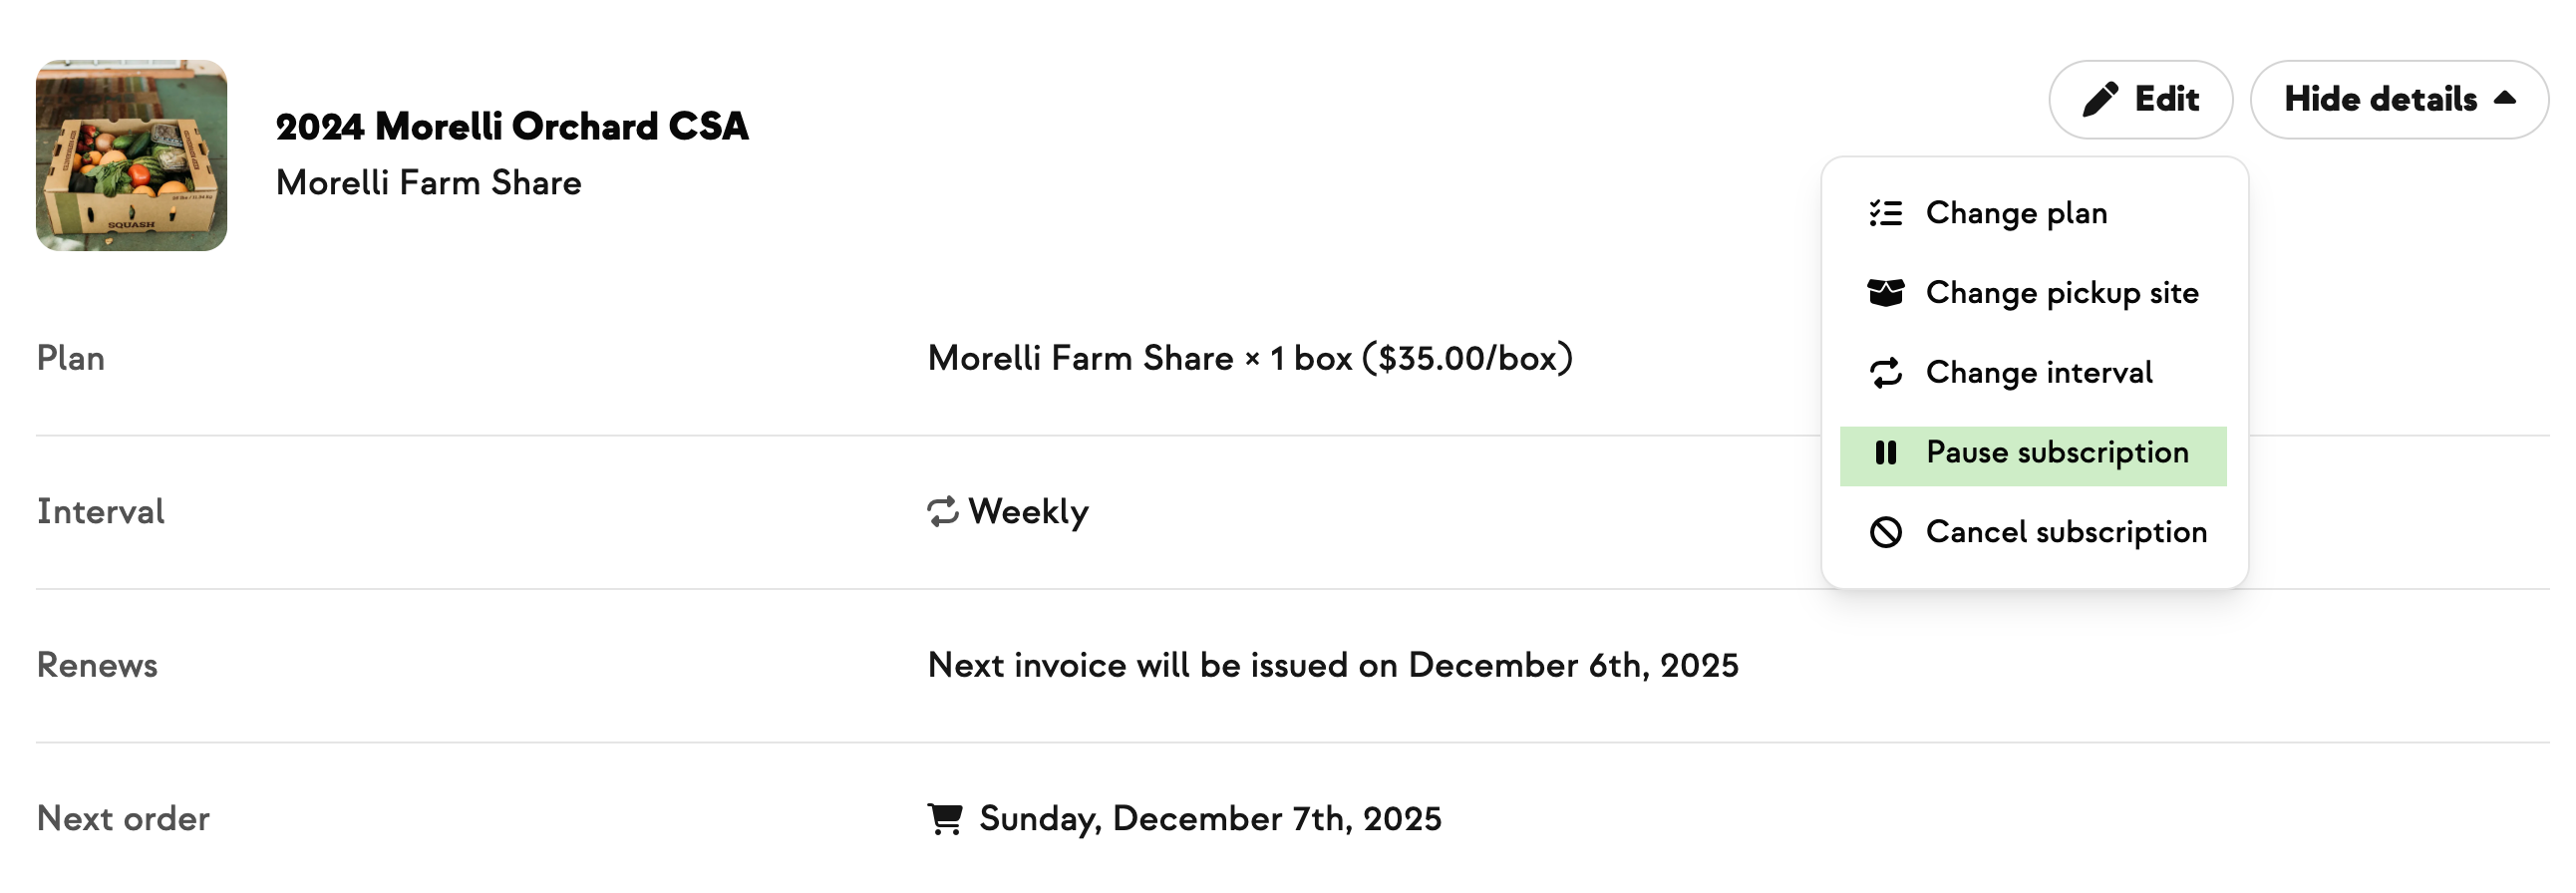
Task: Pause subscription via the highlighted menu item
Action: [2056, 453]
